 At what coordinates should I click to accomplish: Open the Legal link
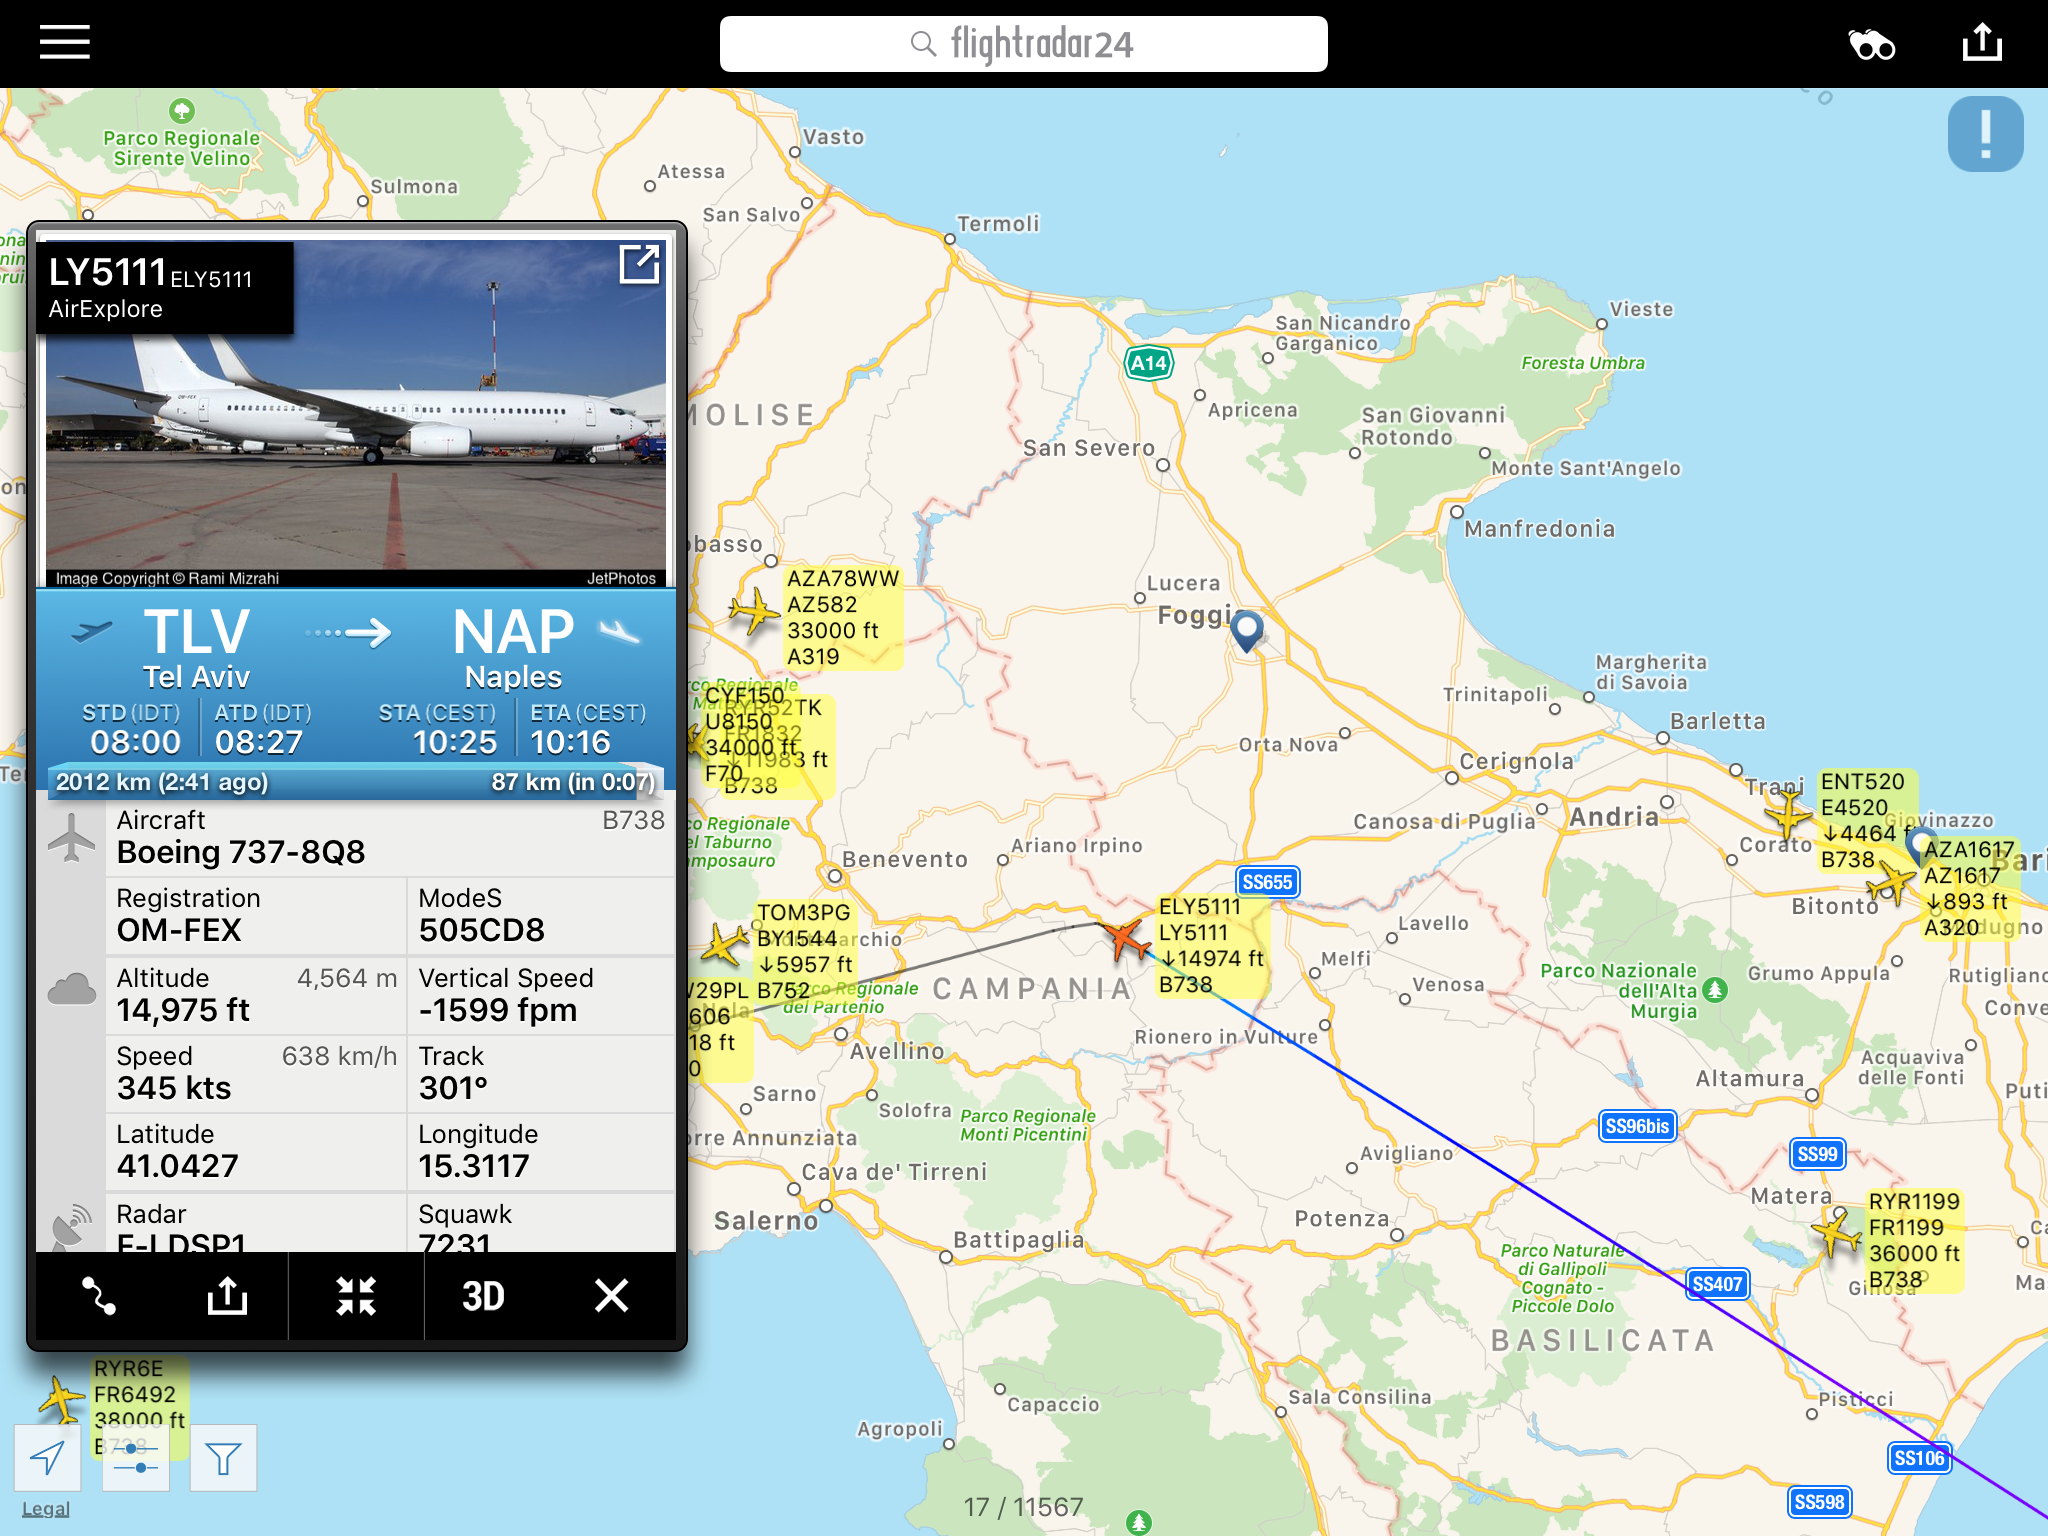coord(46,1509)
